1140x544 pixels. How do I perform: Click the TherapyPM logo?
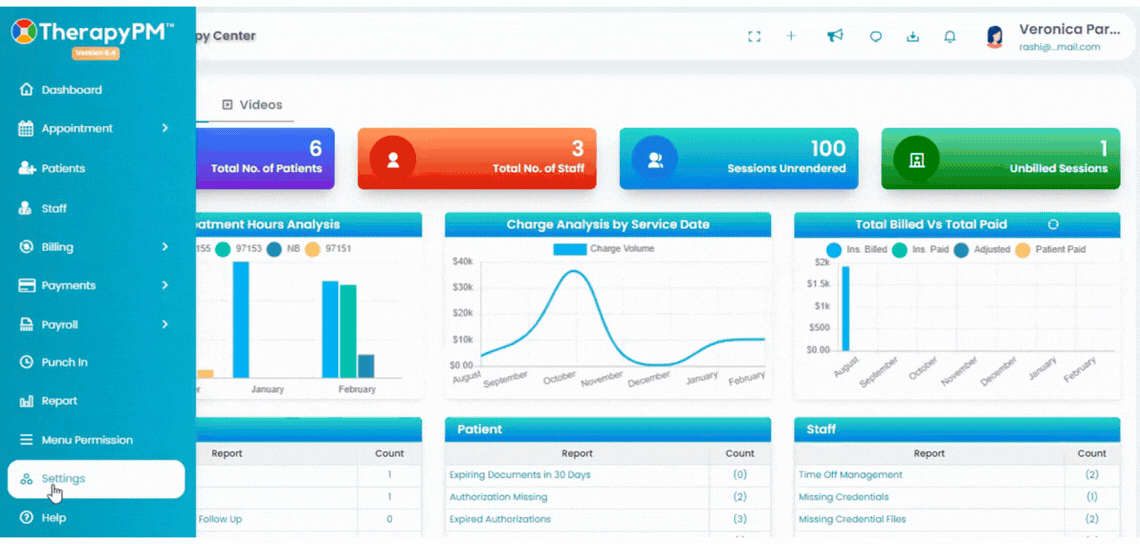click(92, 32)
